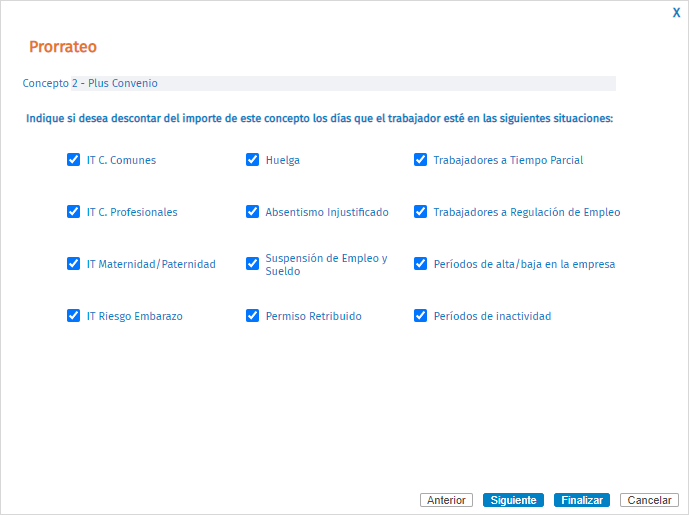This screenshot has width=689, height=515.
Task: Click the Prorrateo heading
Action: (x=63, y=47)
